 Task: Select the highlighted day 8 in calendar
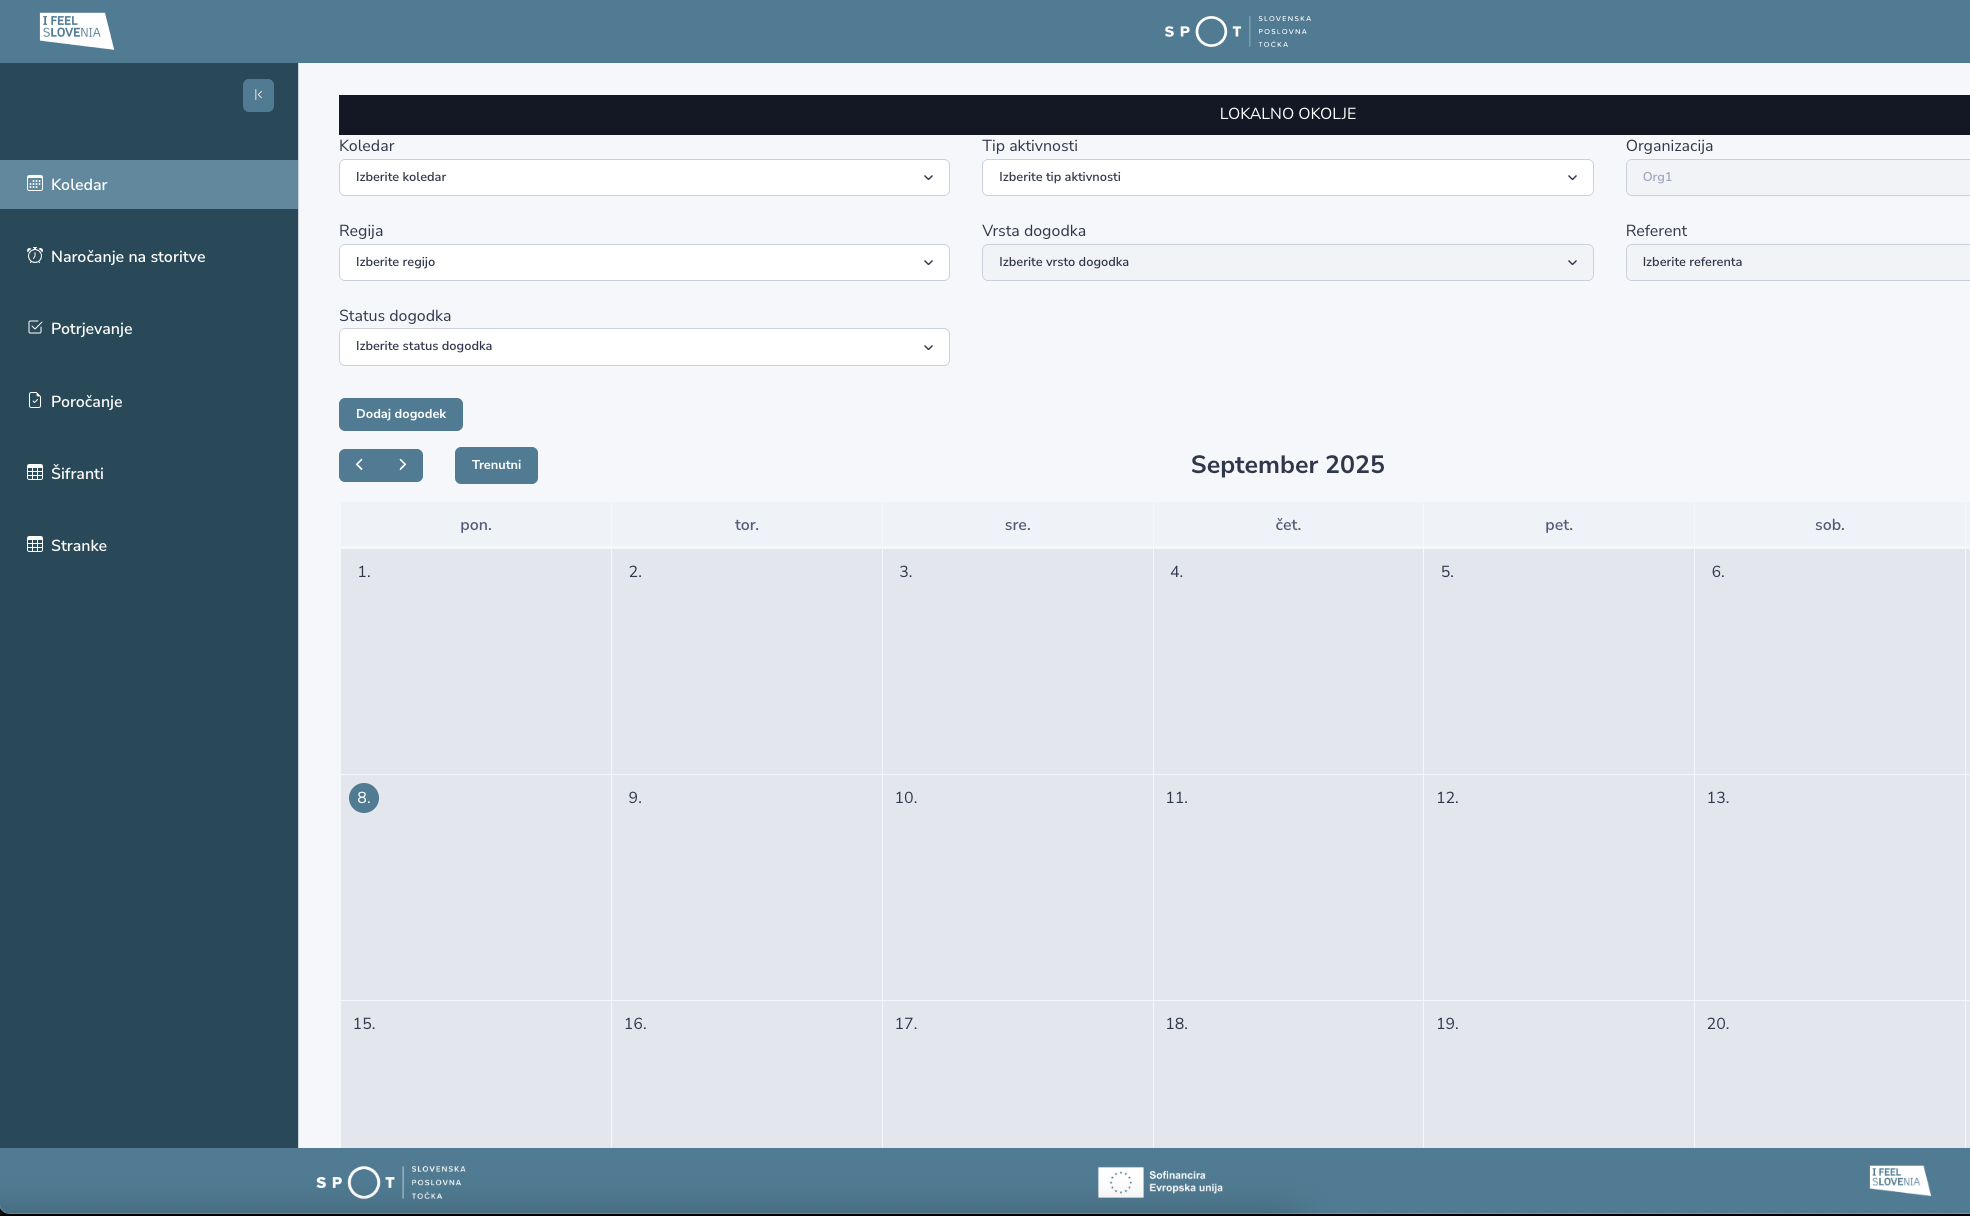pos(364,798)
